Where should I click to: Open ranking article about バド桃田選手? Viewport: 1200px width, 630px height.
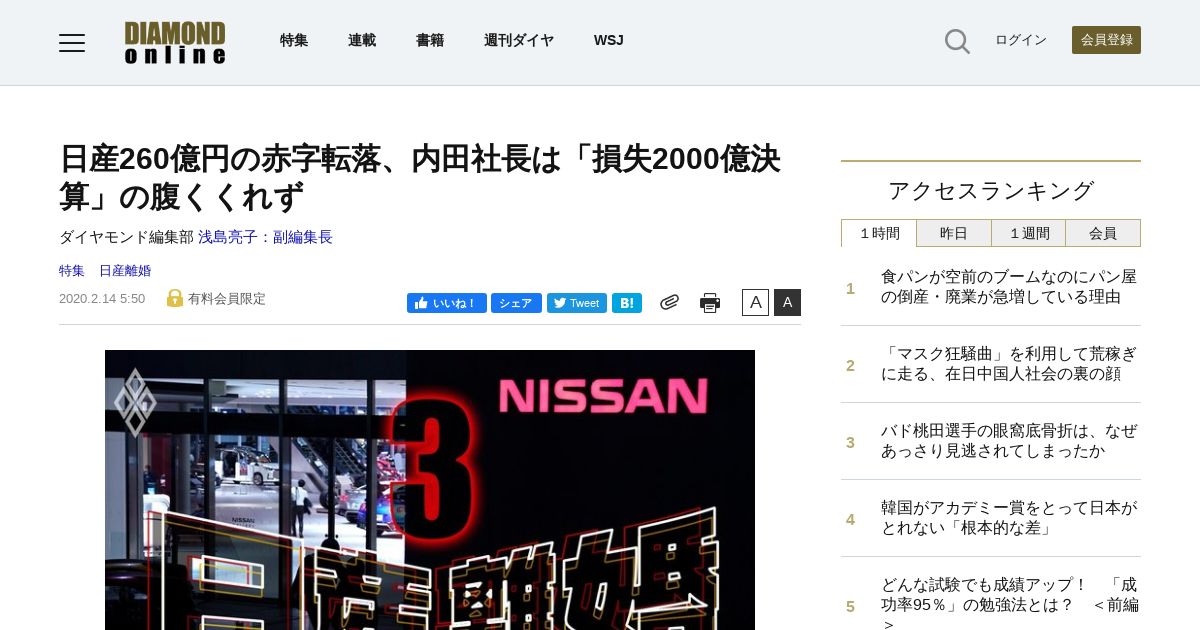click(1009, 441)
